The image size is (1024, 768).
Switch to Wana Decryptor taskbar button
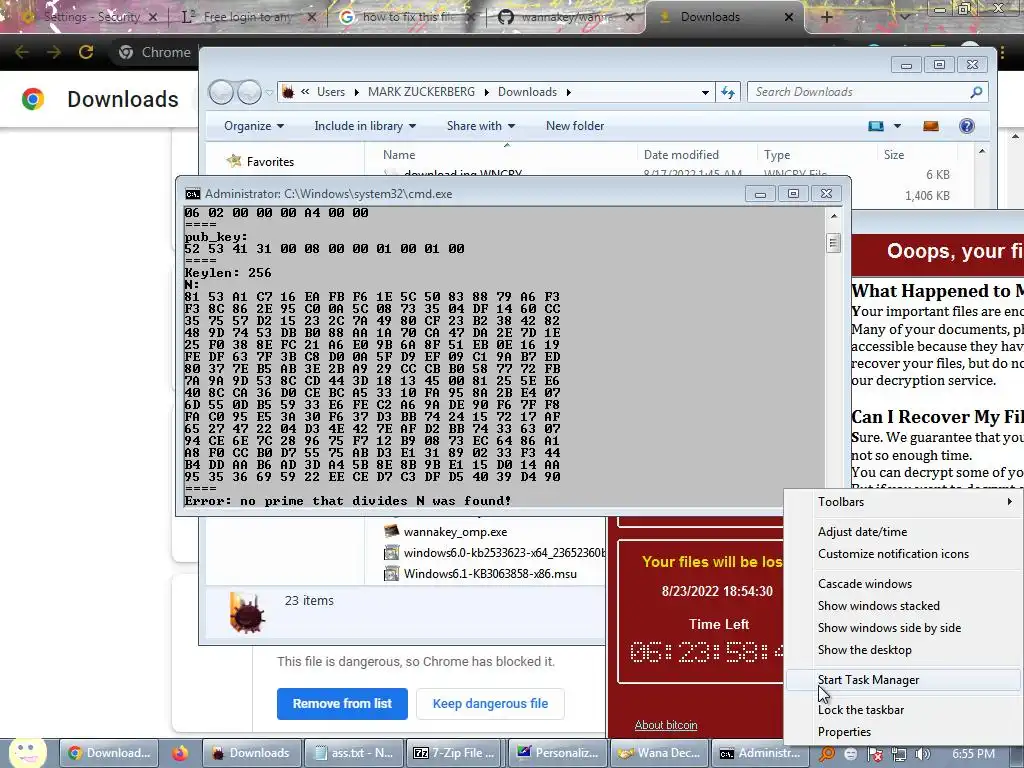(658, 753)
